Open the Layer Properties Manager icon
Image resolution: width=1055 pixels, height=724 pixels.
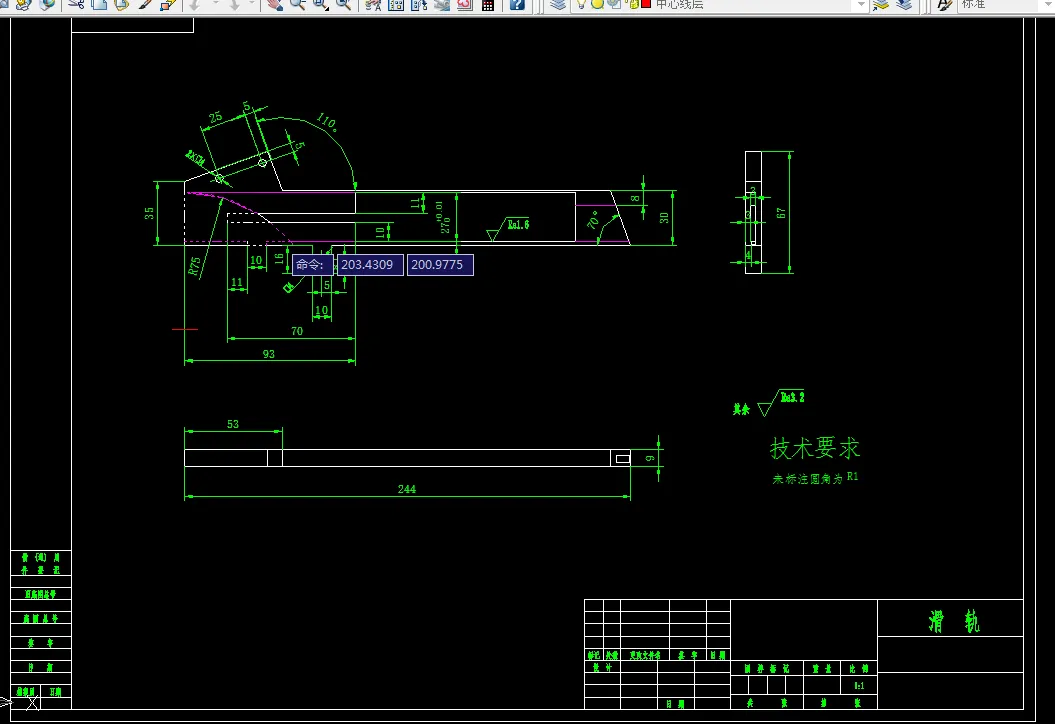coord(558,5)
